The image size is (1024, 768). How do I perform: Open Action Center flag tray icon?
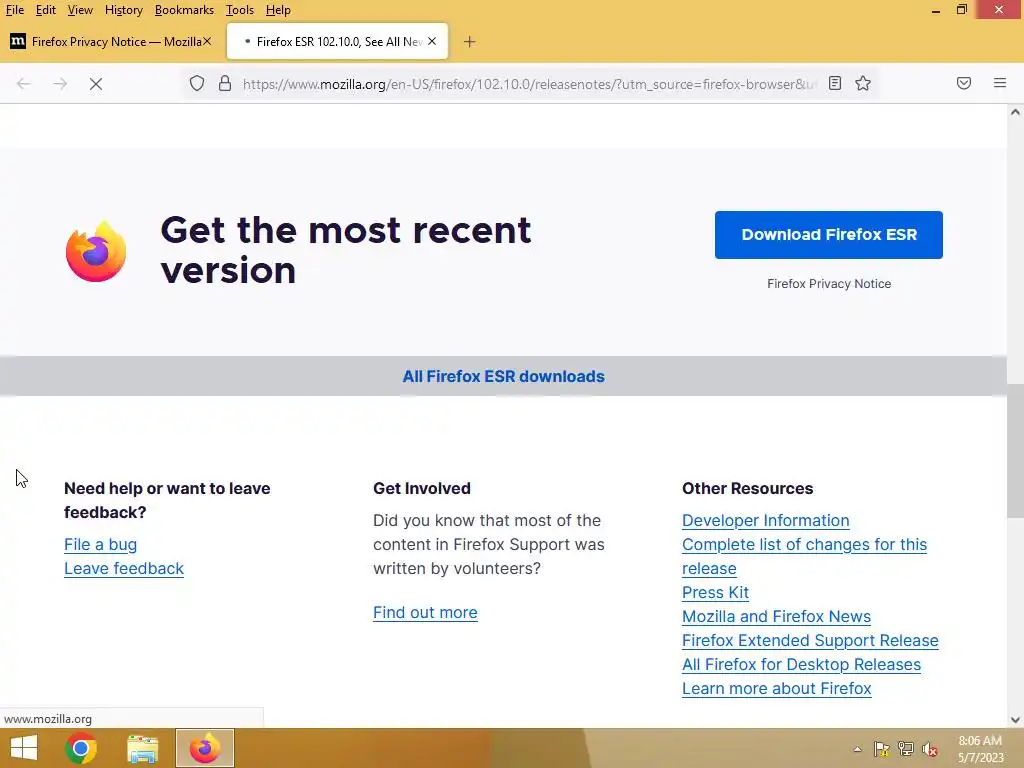[x=882, y=749]
